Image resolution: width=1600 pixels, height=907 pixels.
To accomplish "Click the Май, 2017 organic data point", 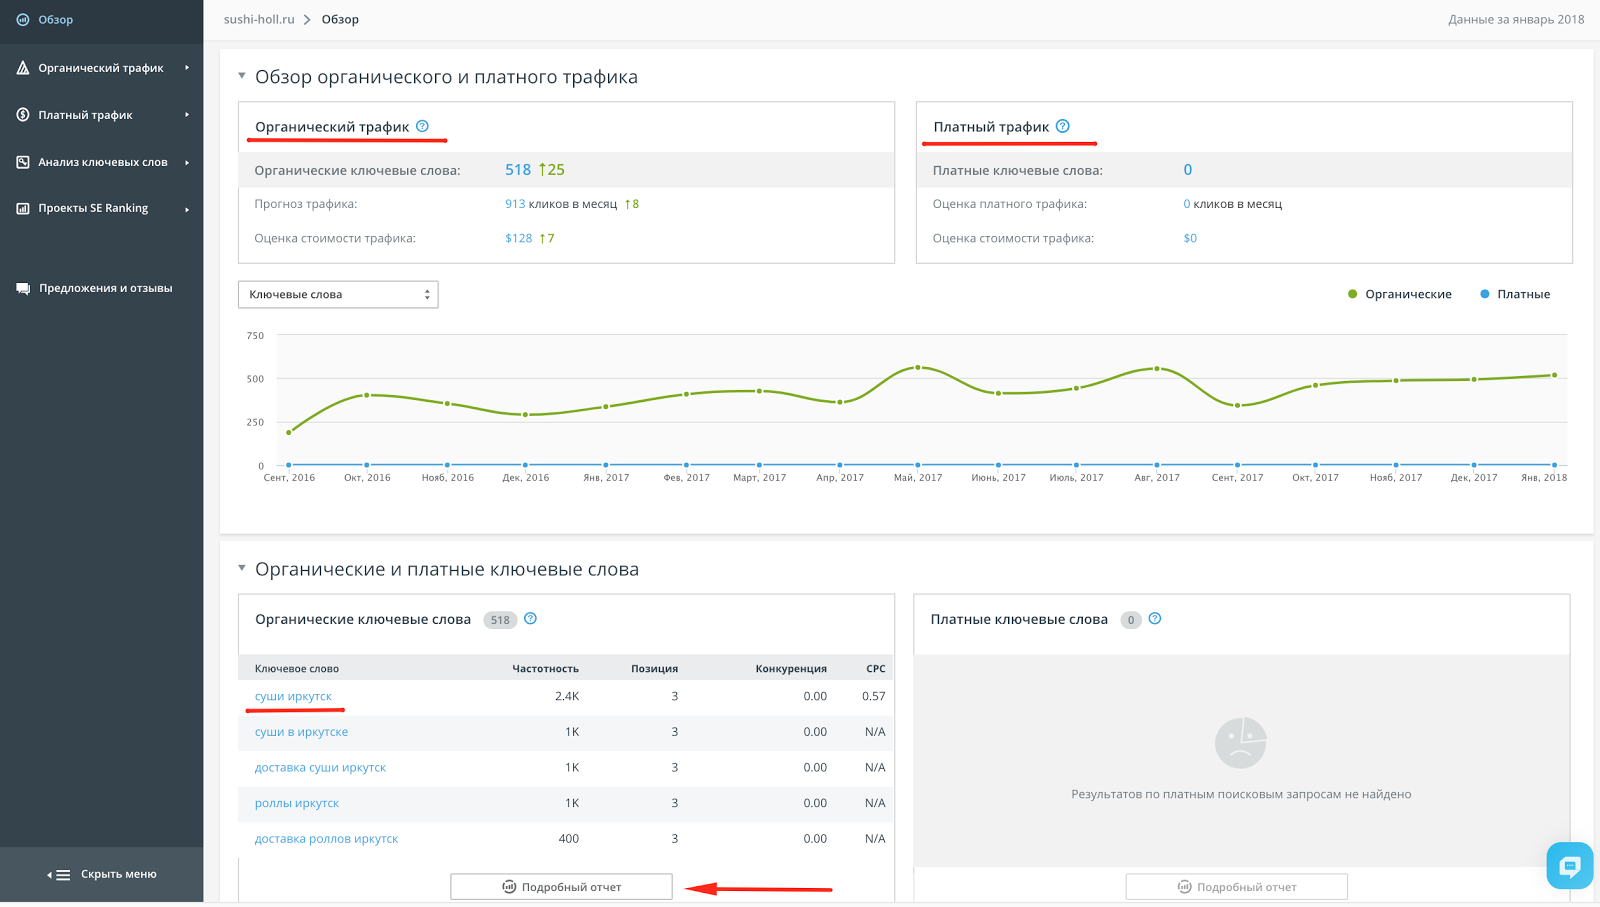I will click(x=918, y=367).
